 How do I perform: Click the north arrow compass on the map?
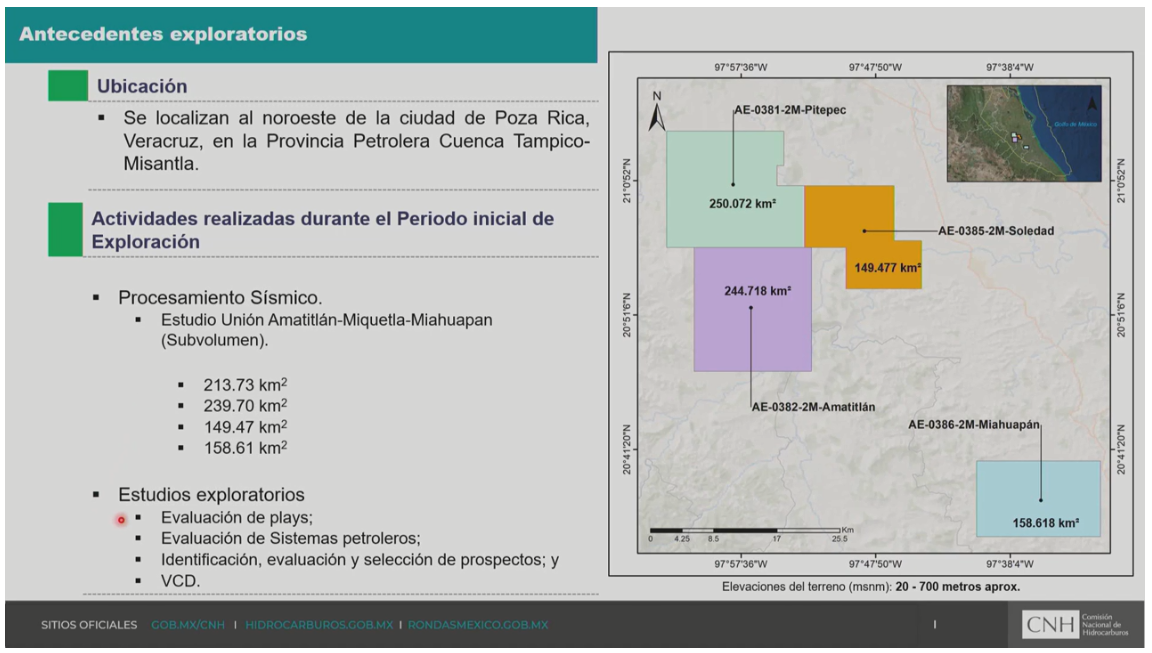tap(657, 112)
